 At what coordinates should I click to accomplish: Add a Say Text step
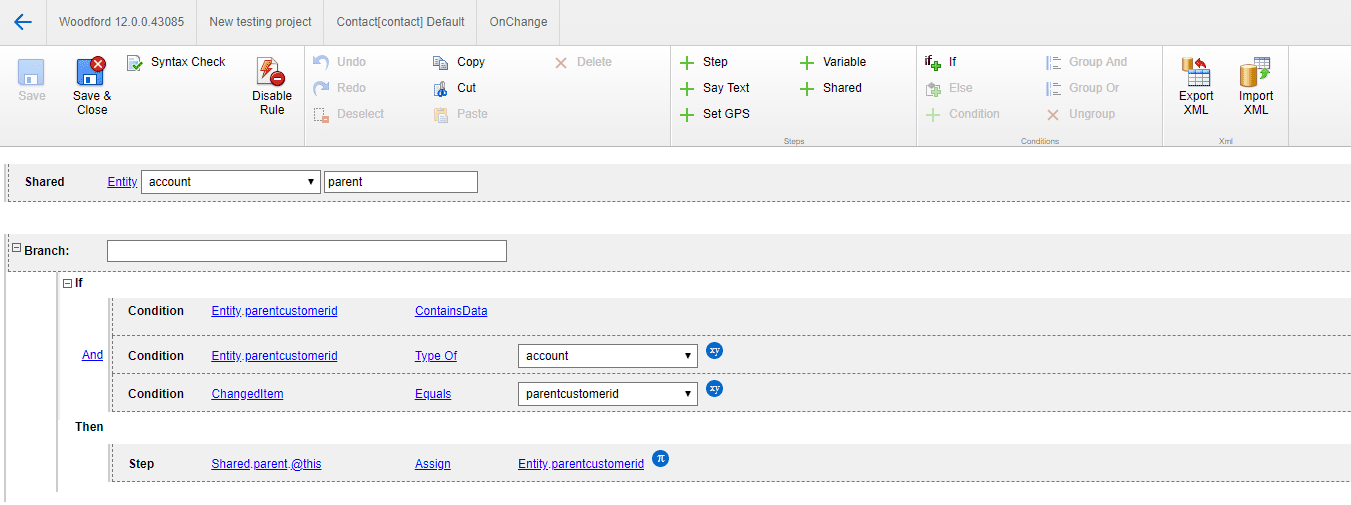point(714,88)
